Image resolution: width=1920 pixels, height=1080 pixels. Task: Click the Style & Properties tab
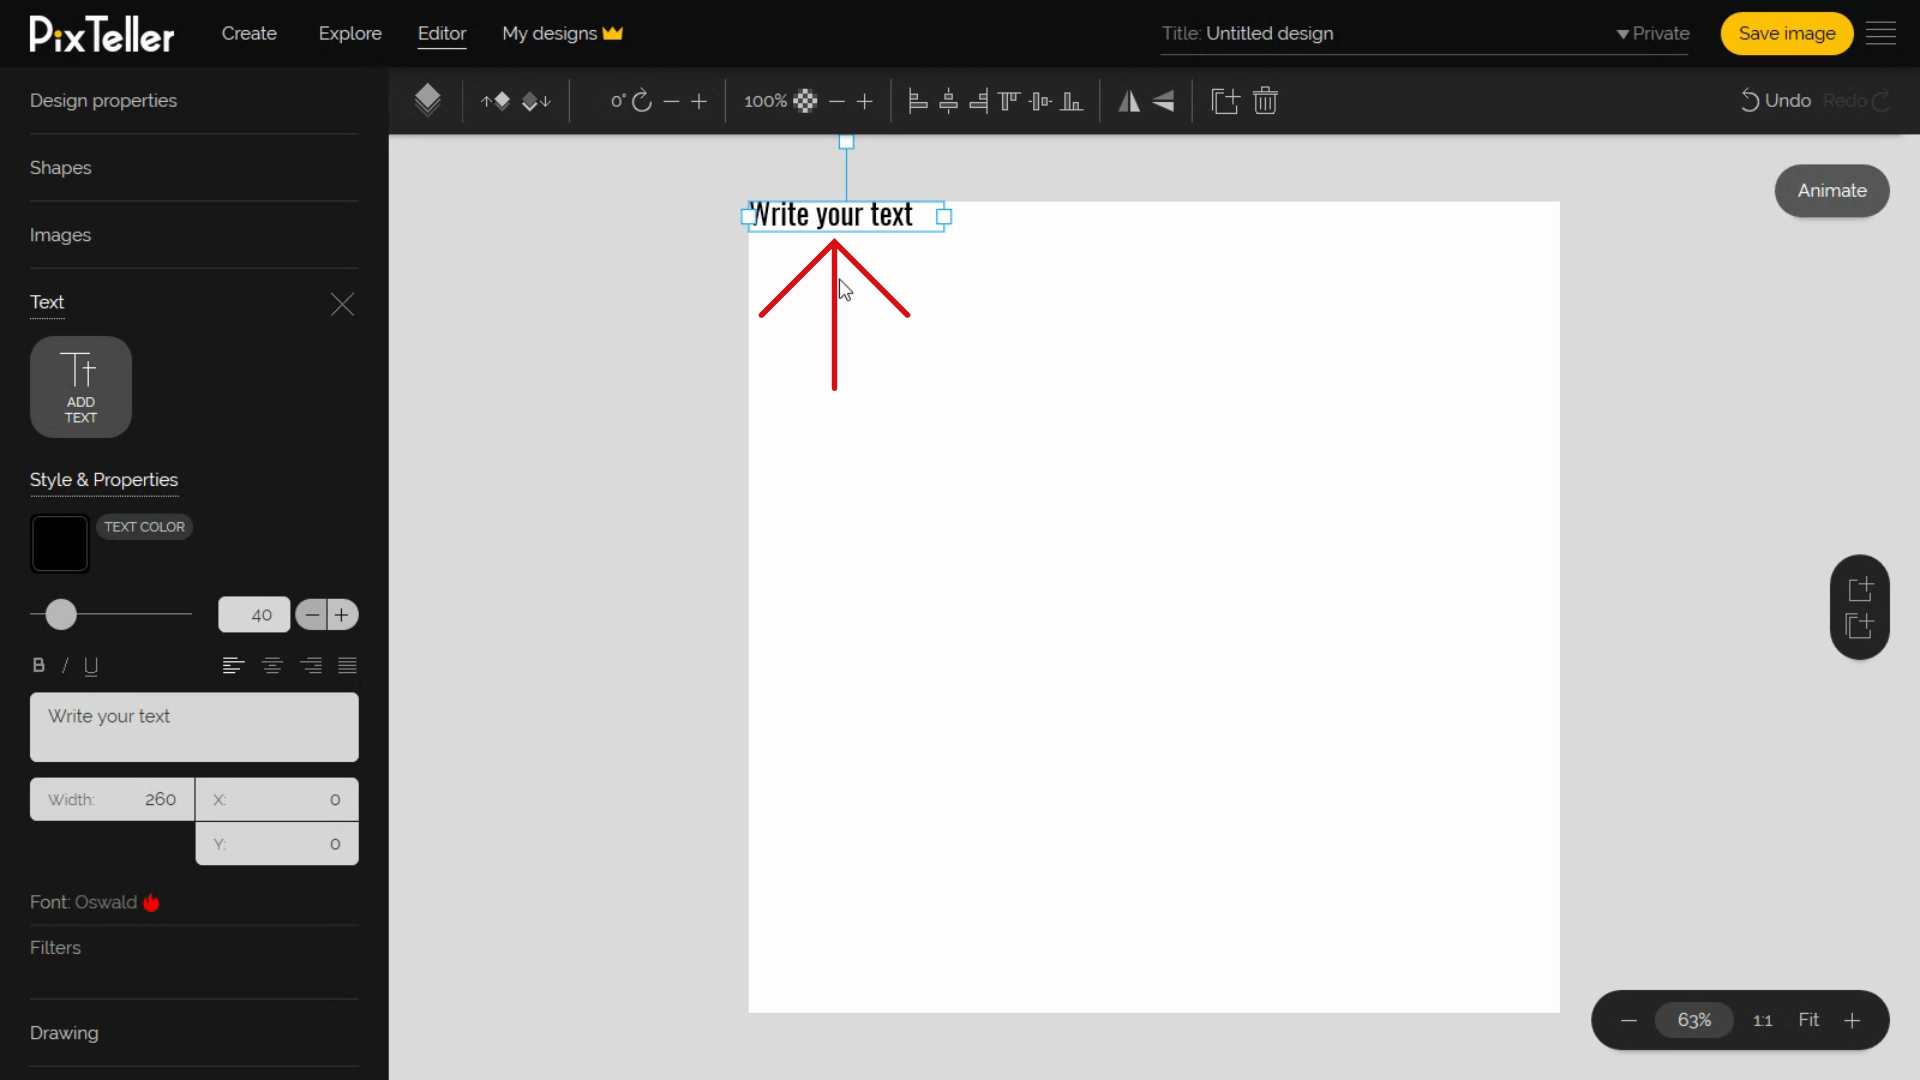point(104,480)
